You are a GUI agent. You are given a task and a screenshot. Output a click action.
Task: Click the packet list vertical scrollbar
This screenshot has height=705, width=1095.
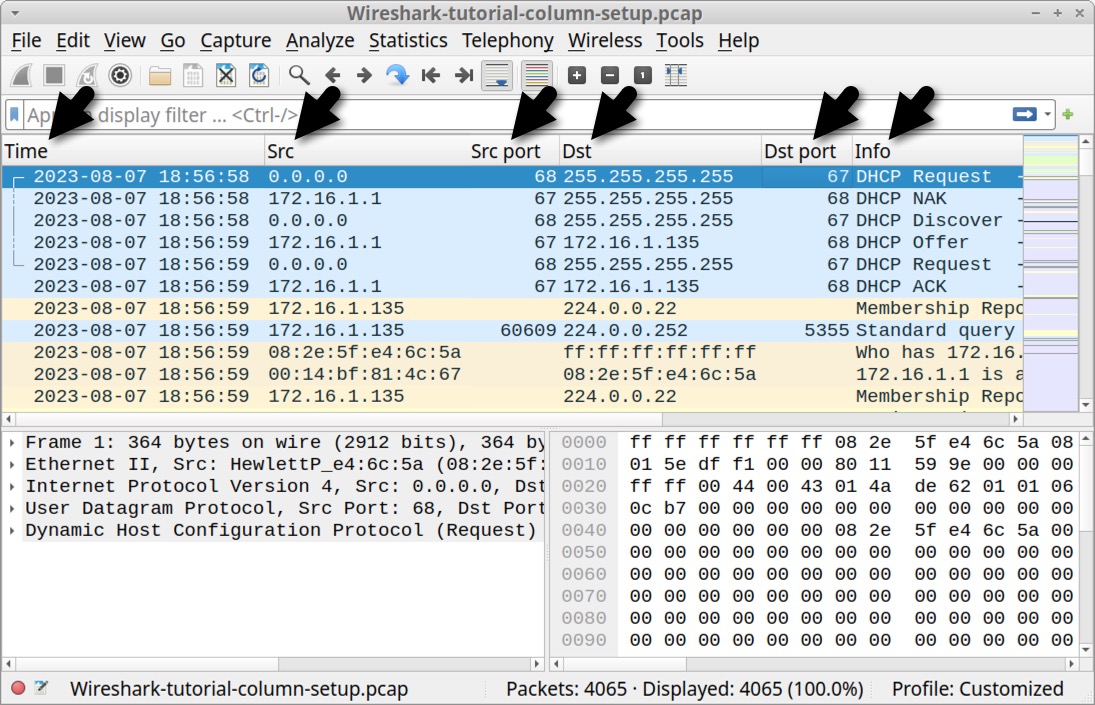pyautogui.click(x=1085, y=273)
